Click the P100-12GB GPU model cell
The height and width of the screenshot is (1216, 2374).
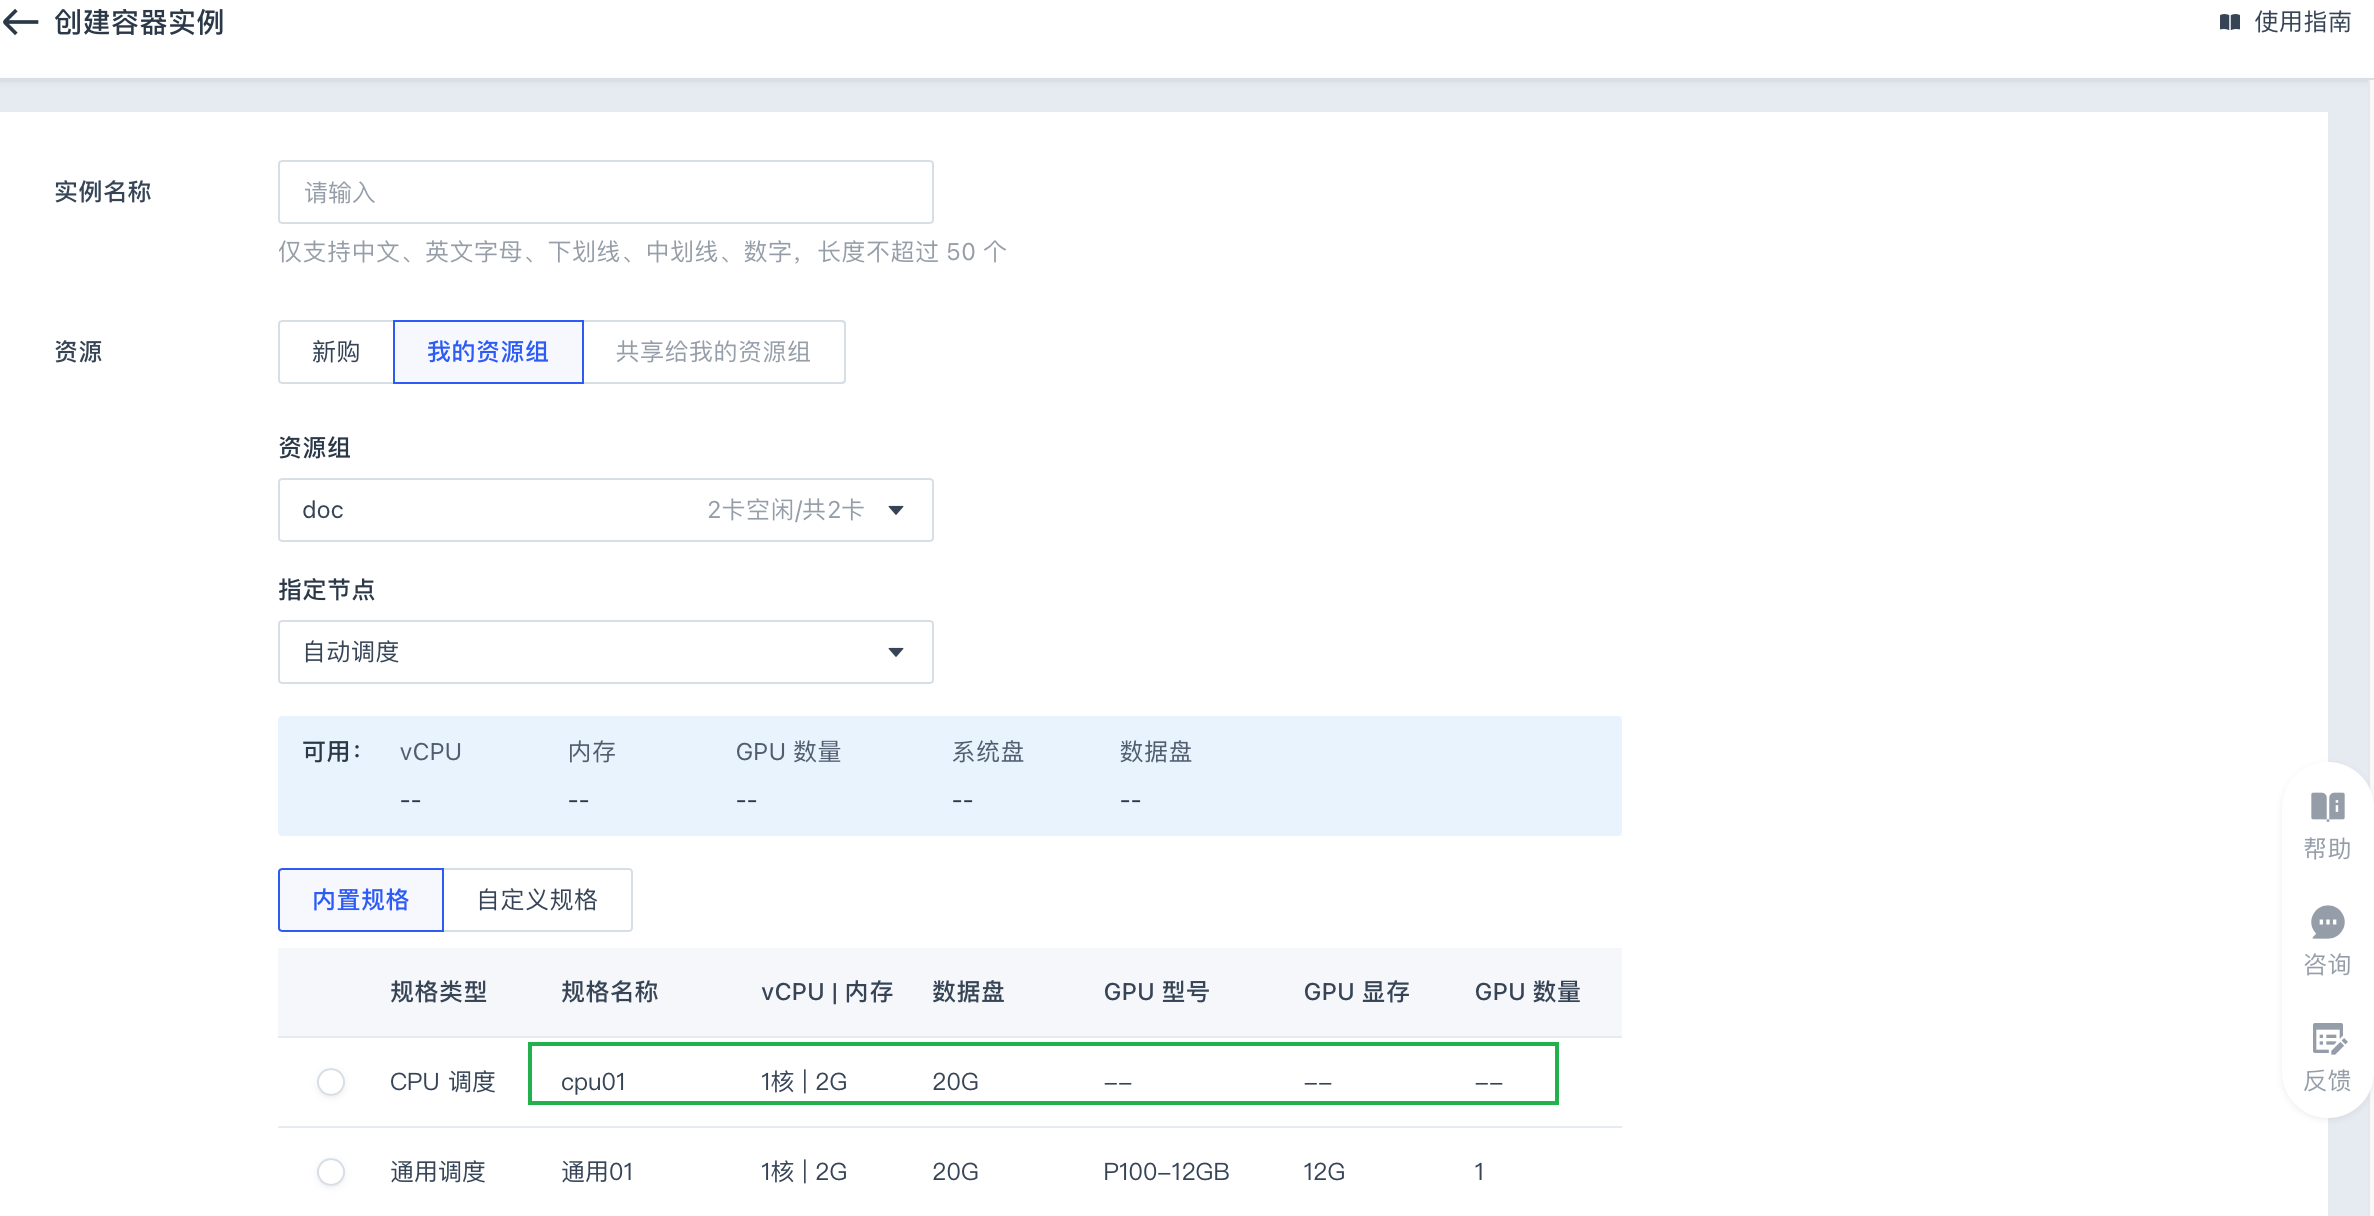coord(1166,1172)
